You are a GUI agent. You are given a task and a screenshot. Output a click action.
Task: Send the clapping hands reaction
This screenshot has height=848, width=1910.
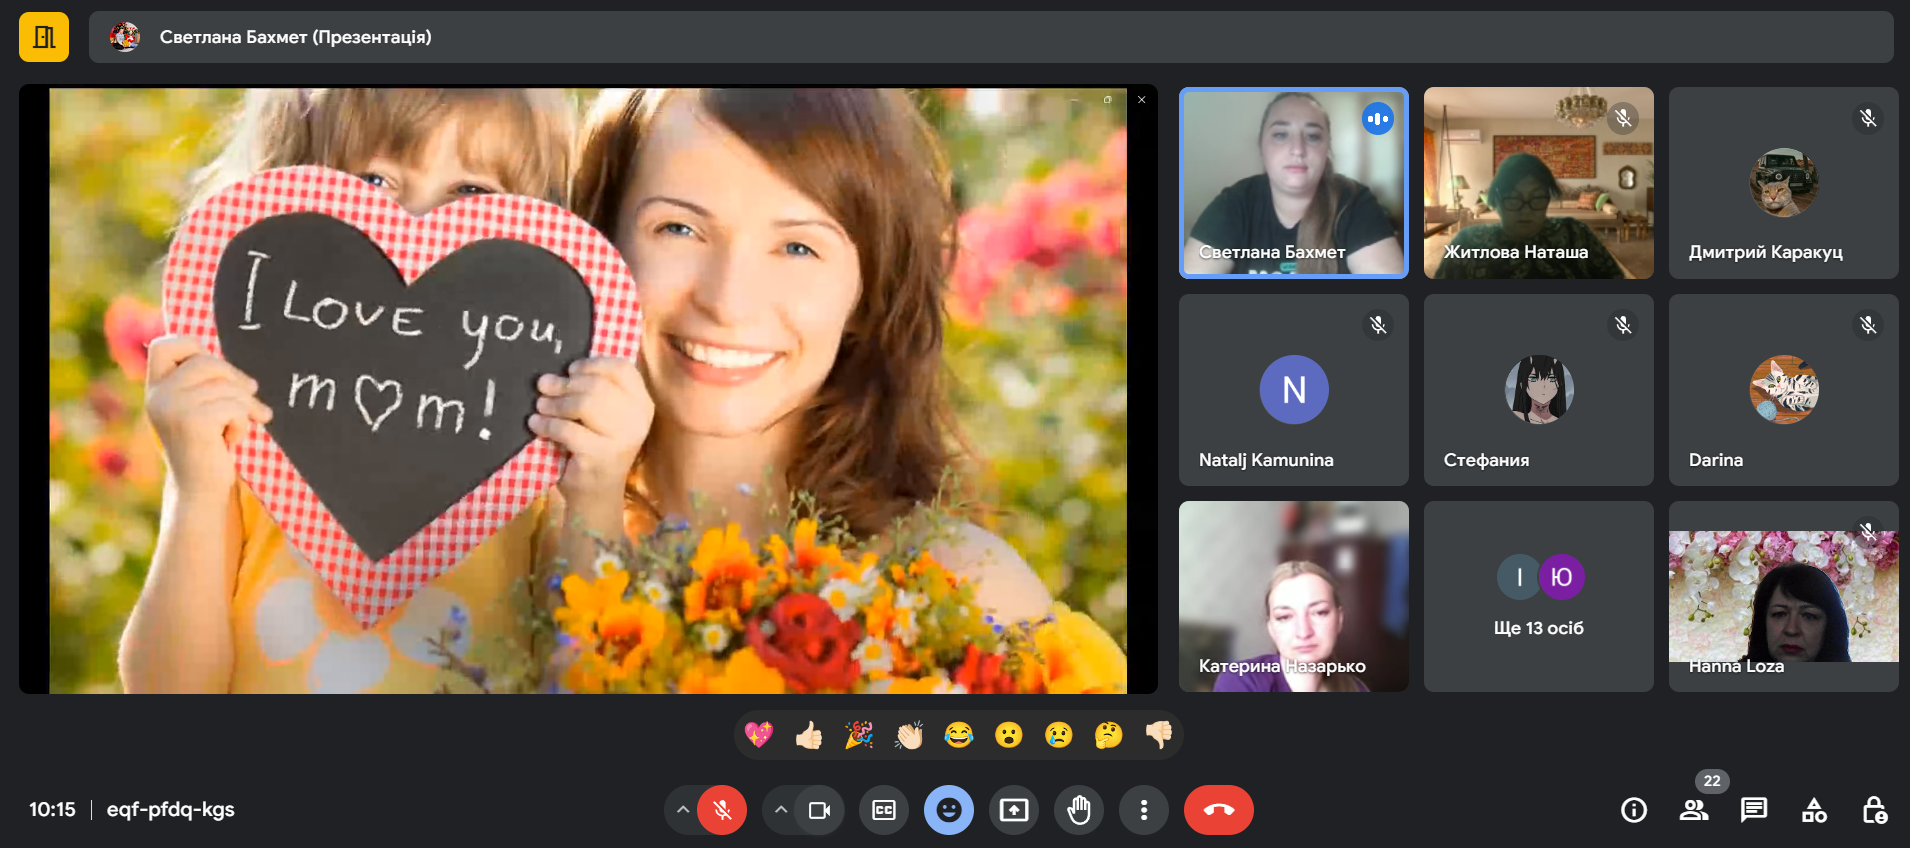[908, 736]
